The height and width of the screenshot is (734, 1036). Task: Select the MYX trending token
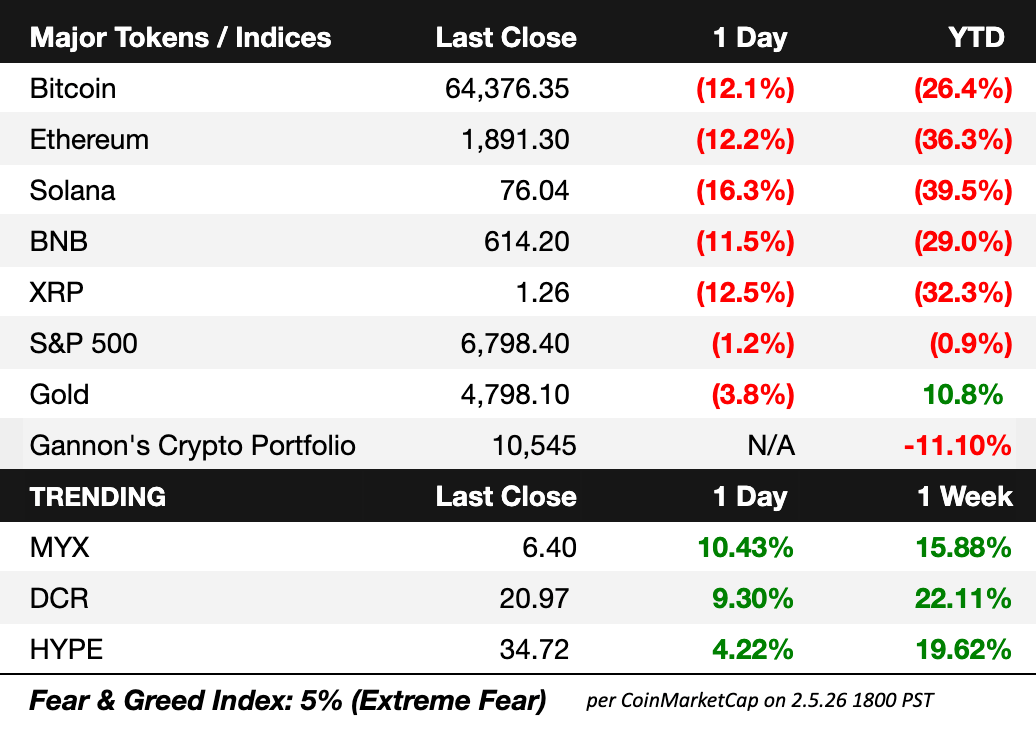56,548
